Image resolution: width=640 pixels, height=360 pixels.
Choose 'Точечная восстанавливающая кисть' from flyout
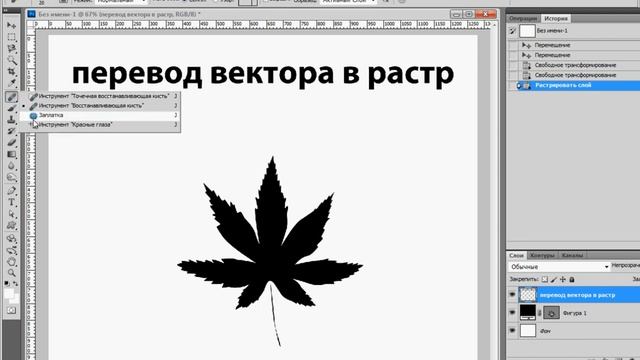100,96
